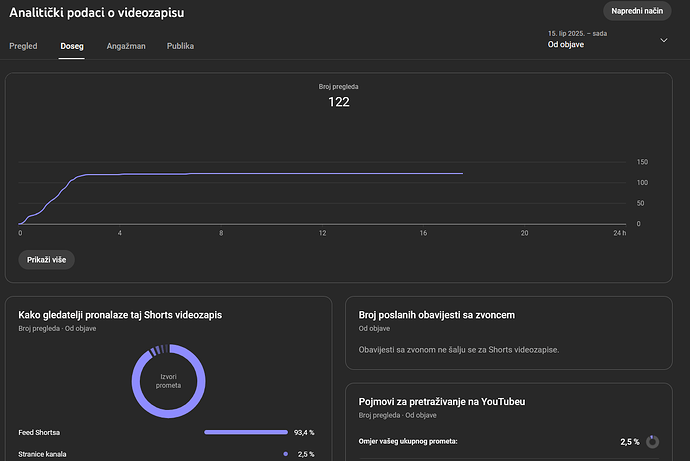Click the Feed Shortsa progress bar

coord(246,432)
